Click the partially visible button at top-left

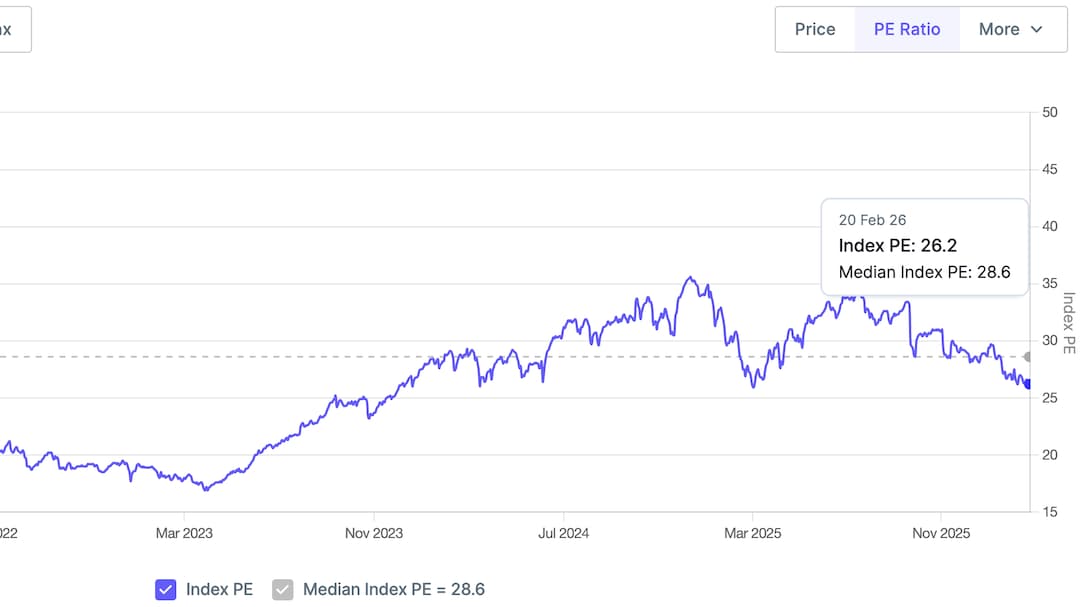(12, 29)
